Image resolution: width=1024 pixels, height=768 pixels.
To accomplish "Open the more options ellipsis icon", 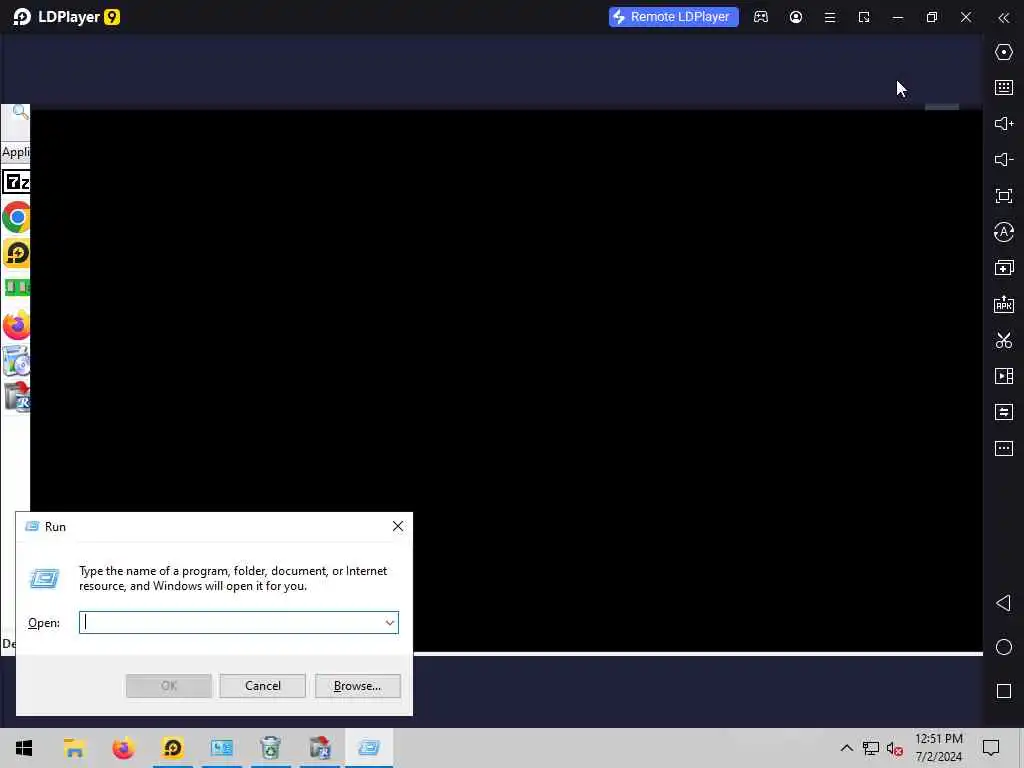I will pos(1004,449).
